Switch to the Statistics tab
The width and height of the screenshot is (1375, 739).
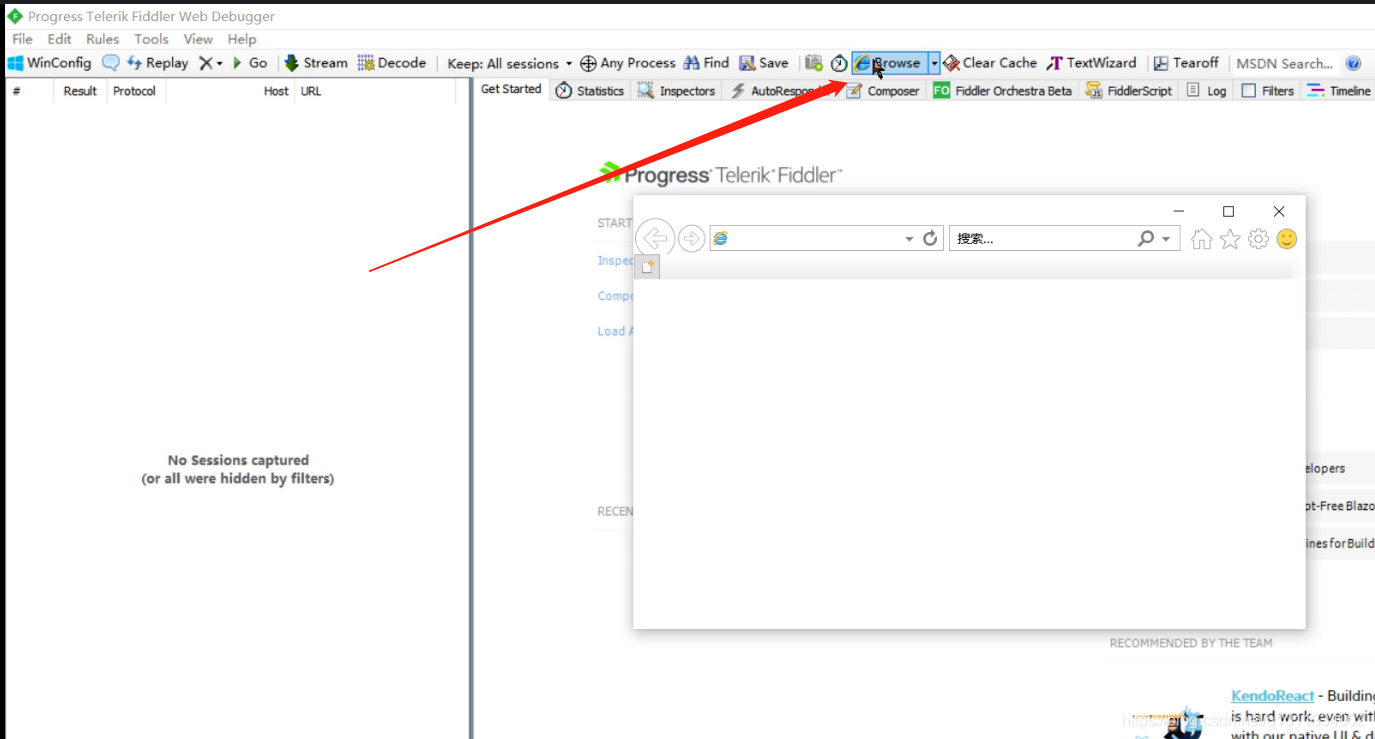[590, 91]
